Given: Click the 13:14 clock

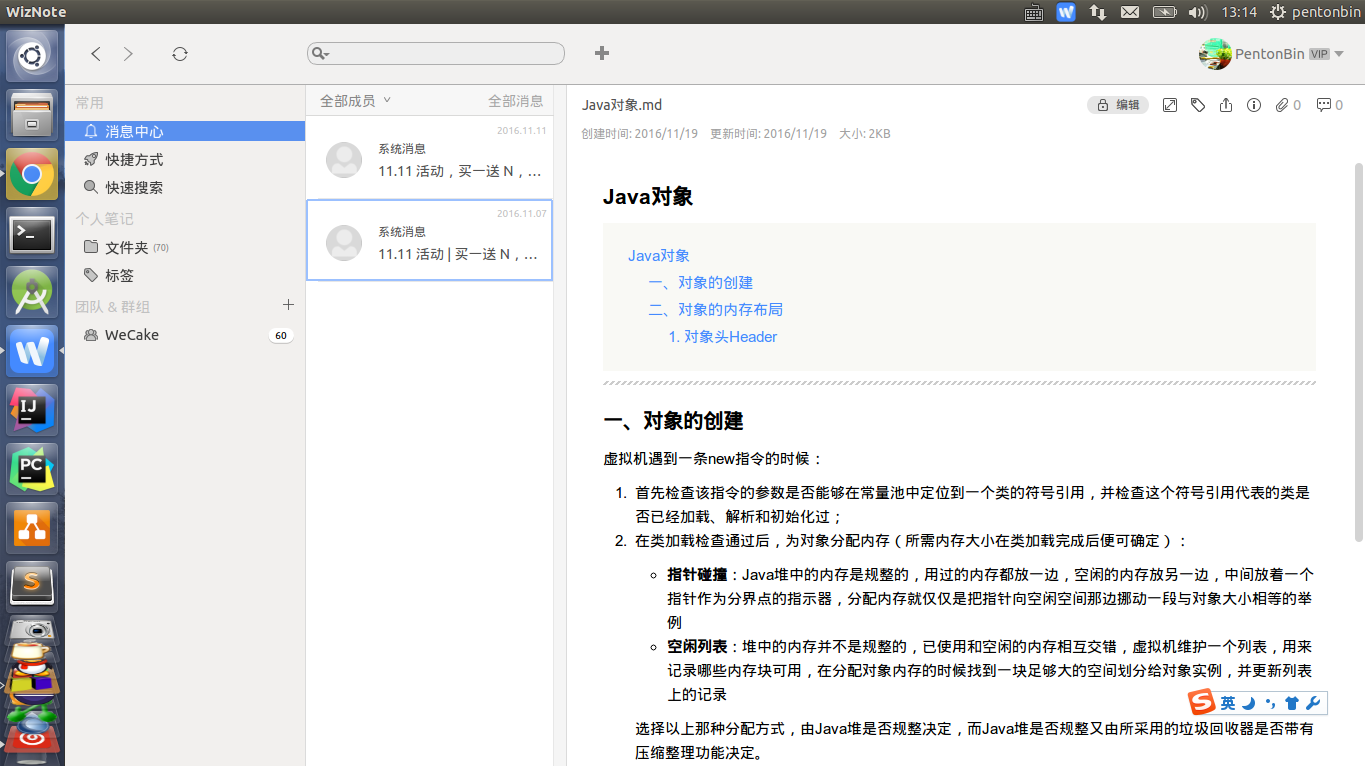Looking at the screenshot, I should (1239, 12).
